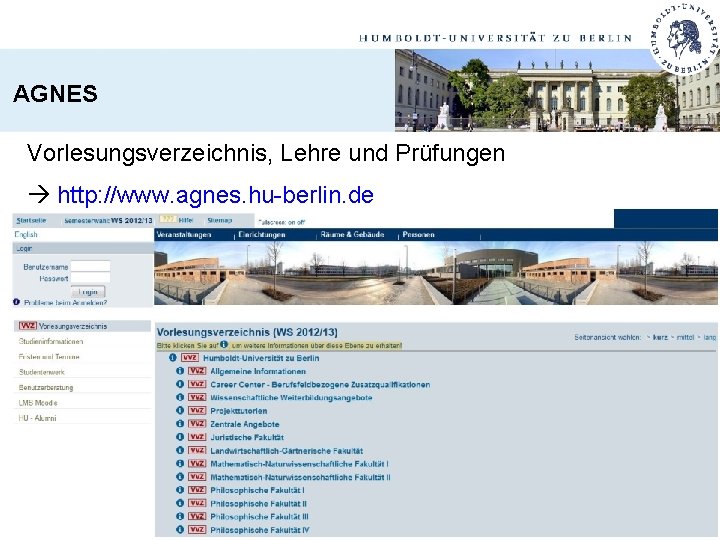Select lang page view

coord(710,338)
